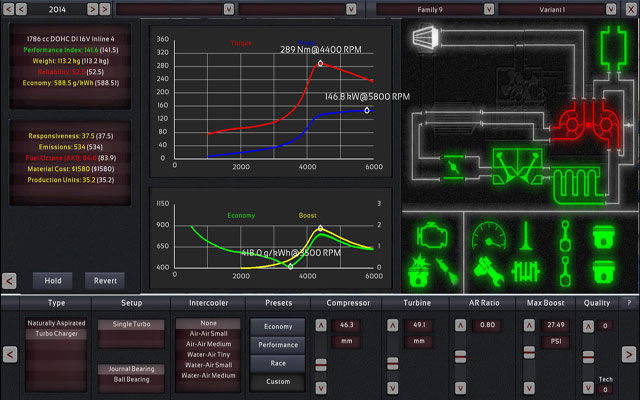640x400 pixels.
Task: Click the Revert button
Action: (105, 280)
